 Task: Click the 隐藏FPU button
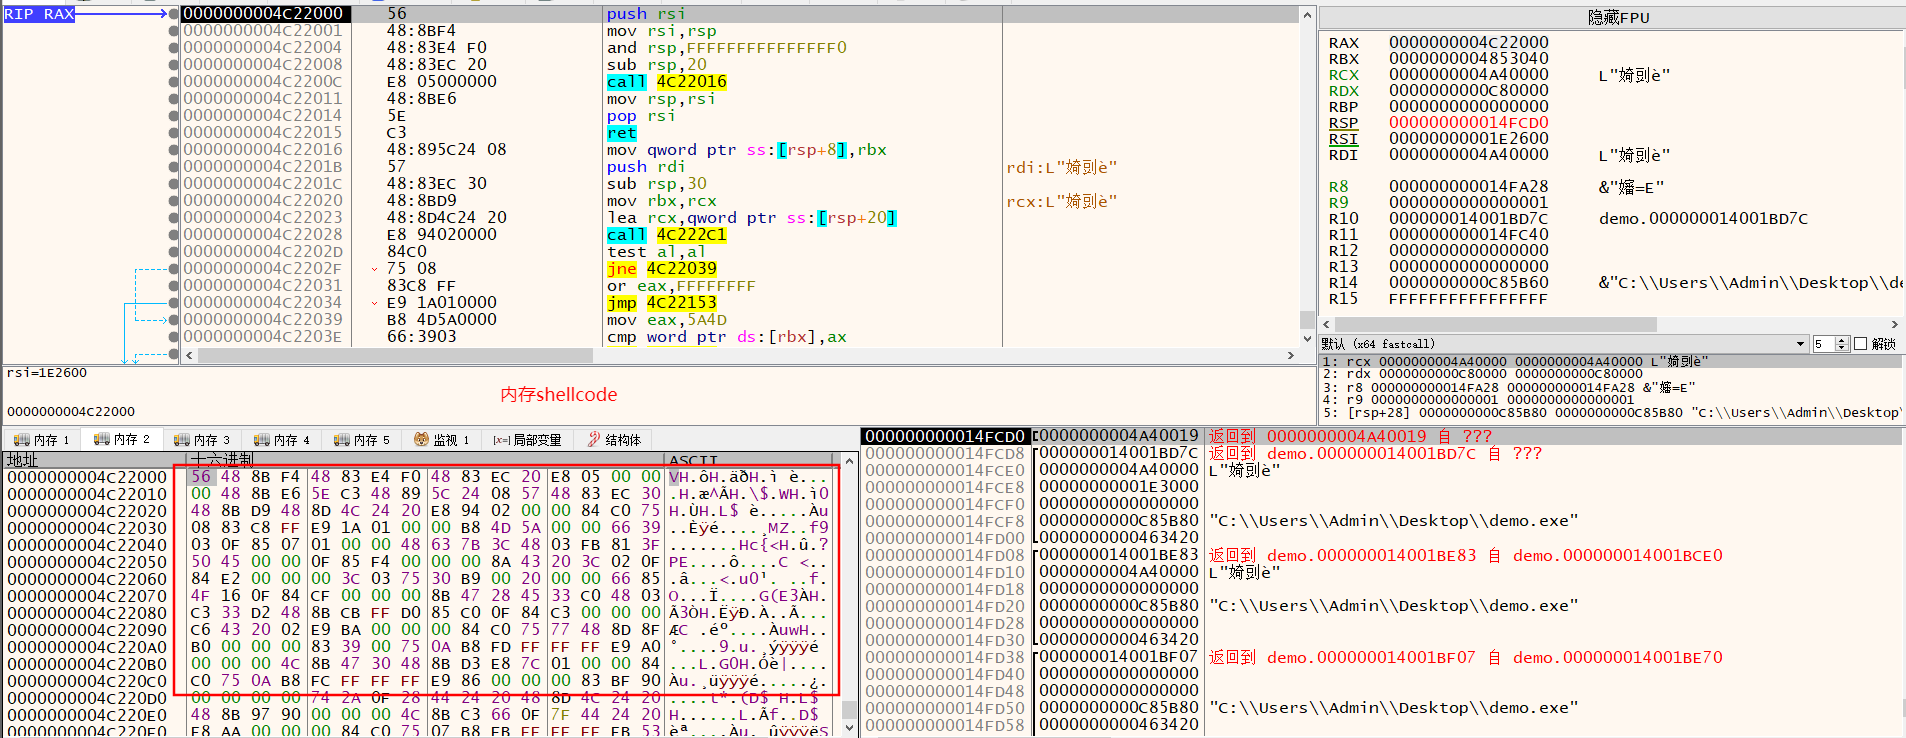(x=1618, y=18)
